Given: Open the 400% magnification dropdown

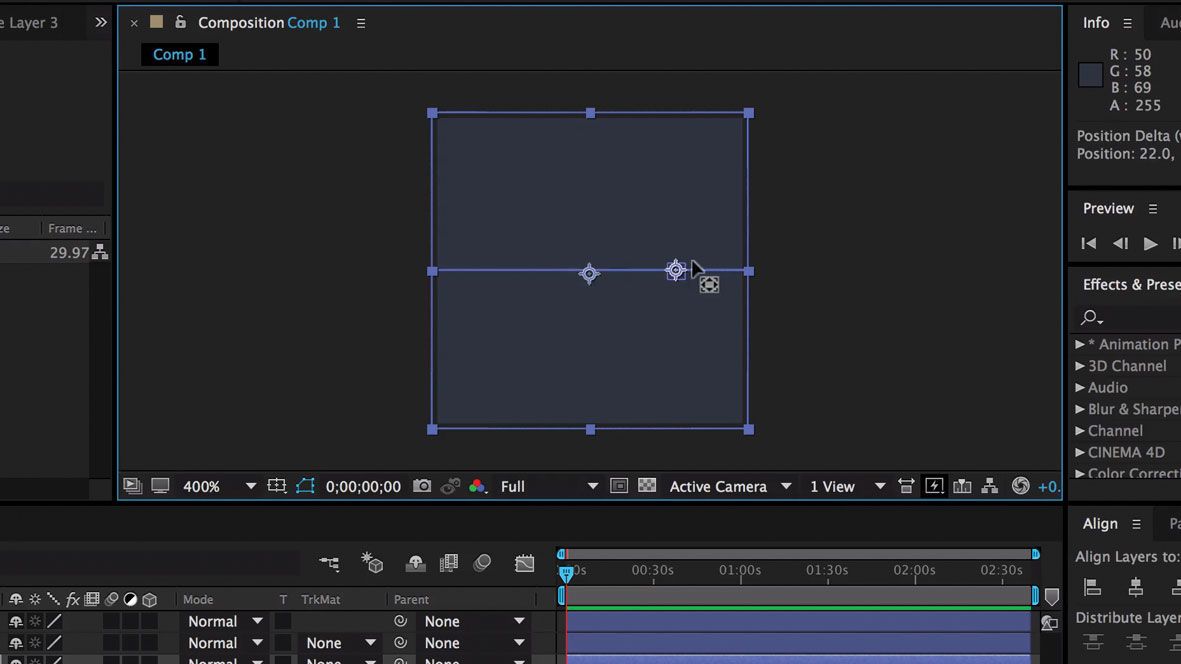Looking at the screenshot, I should [x=250, y=486].
